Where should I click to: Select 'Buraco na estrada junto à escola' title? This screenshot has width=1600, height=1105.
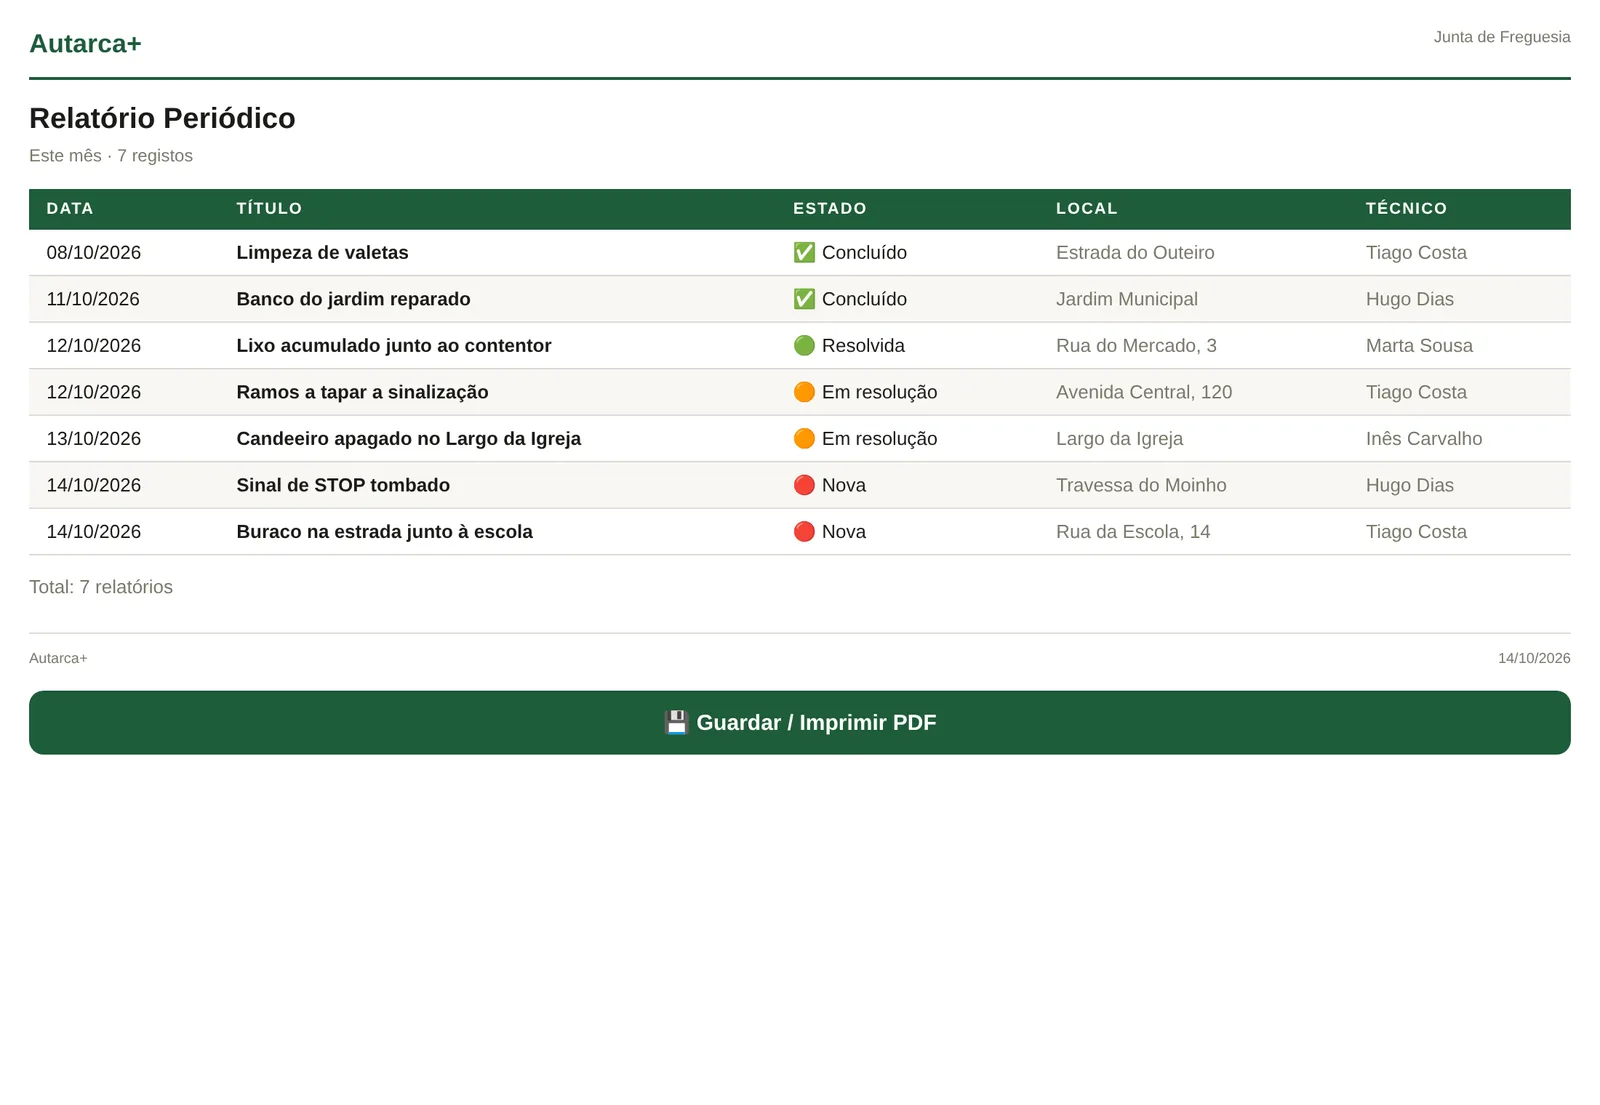384,532
